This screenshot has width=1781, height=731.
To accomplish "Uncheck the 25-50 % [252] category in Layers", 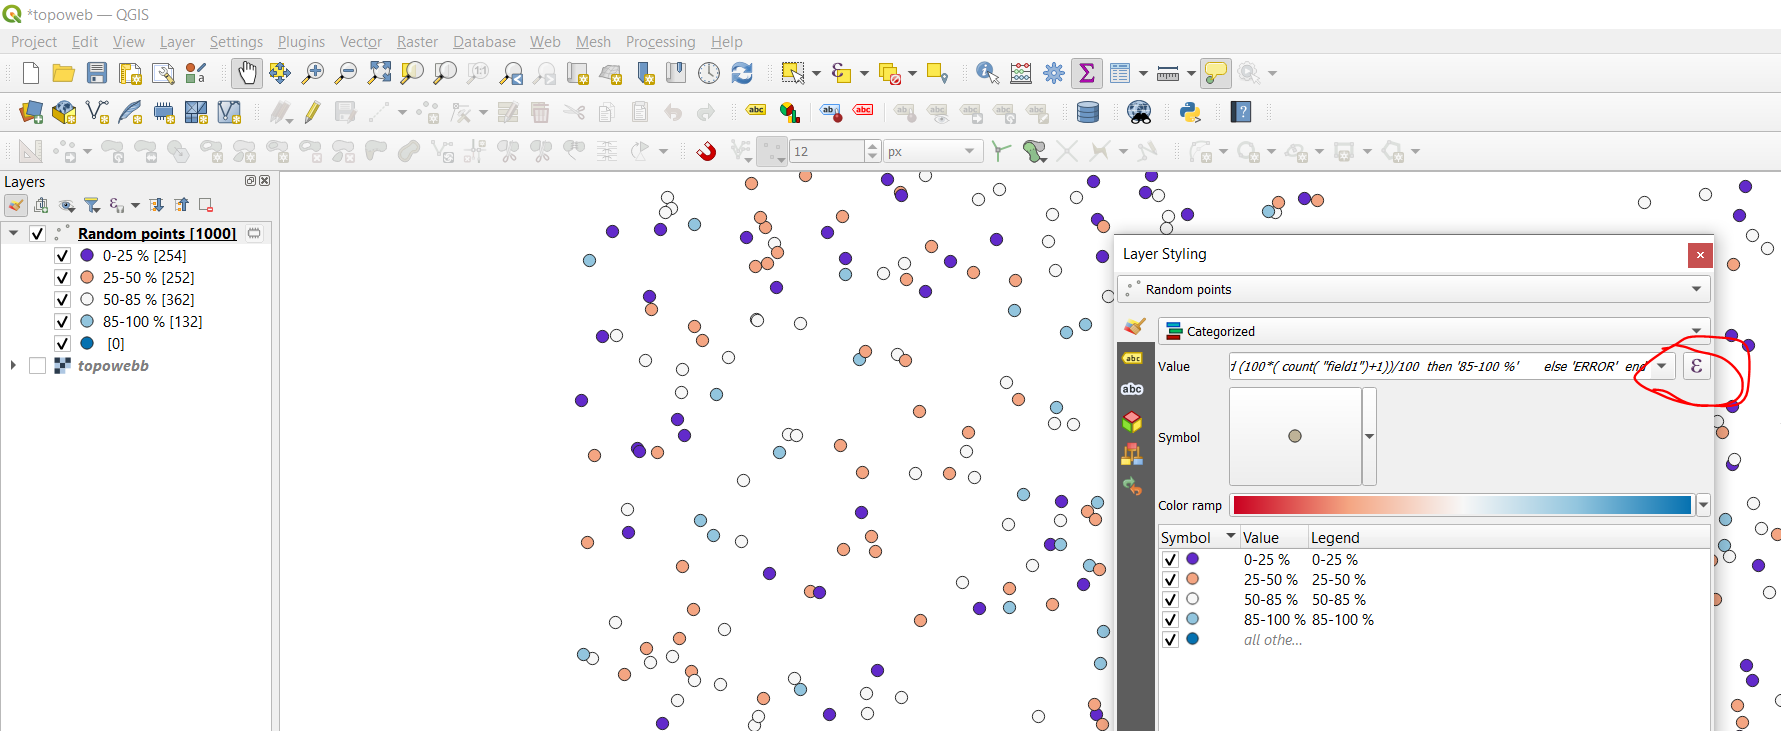I will (62, 278).
